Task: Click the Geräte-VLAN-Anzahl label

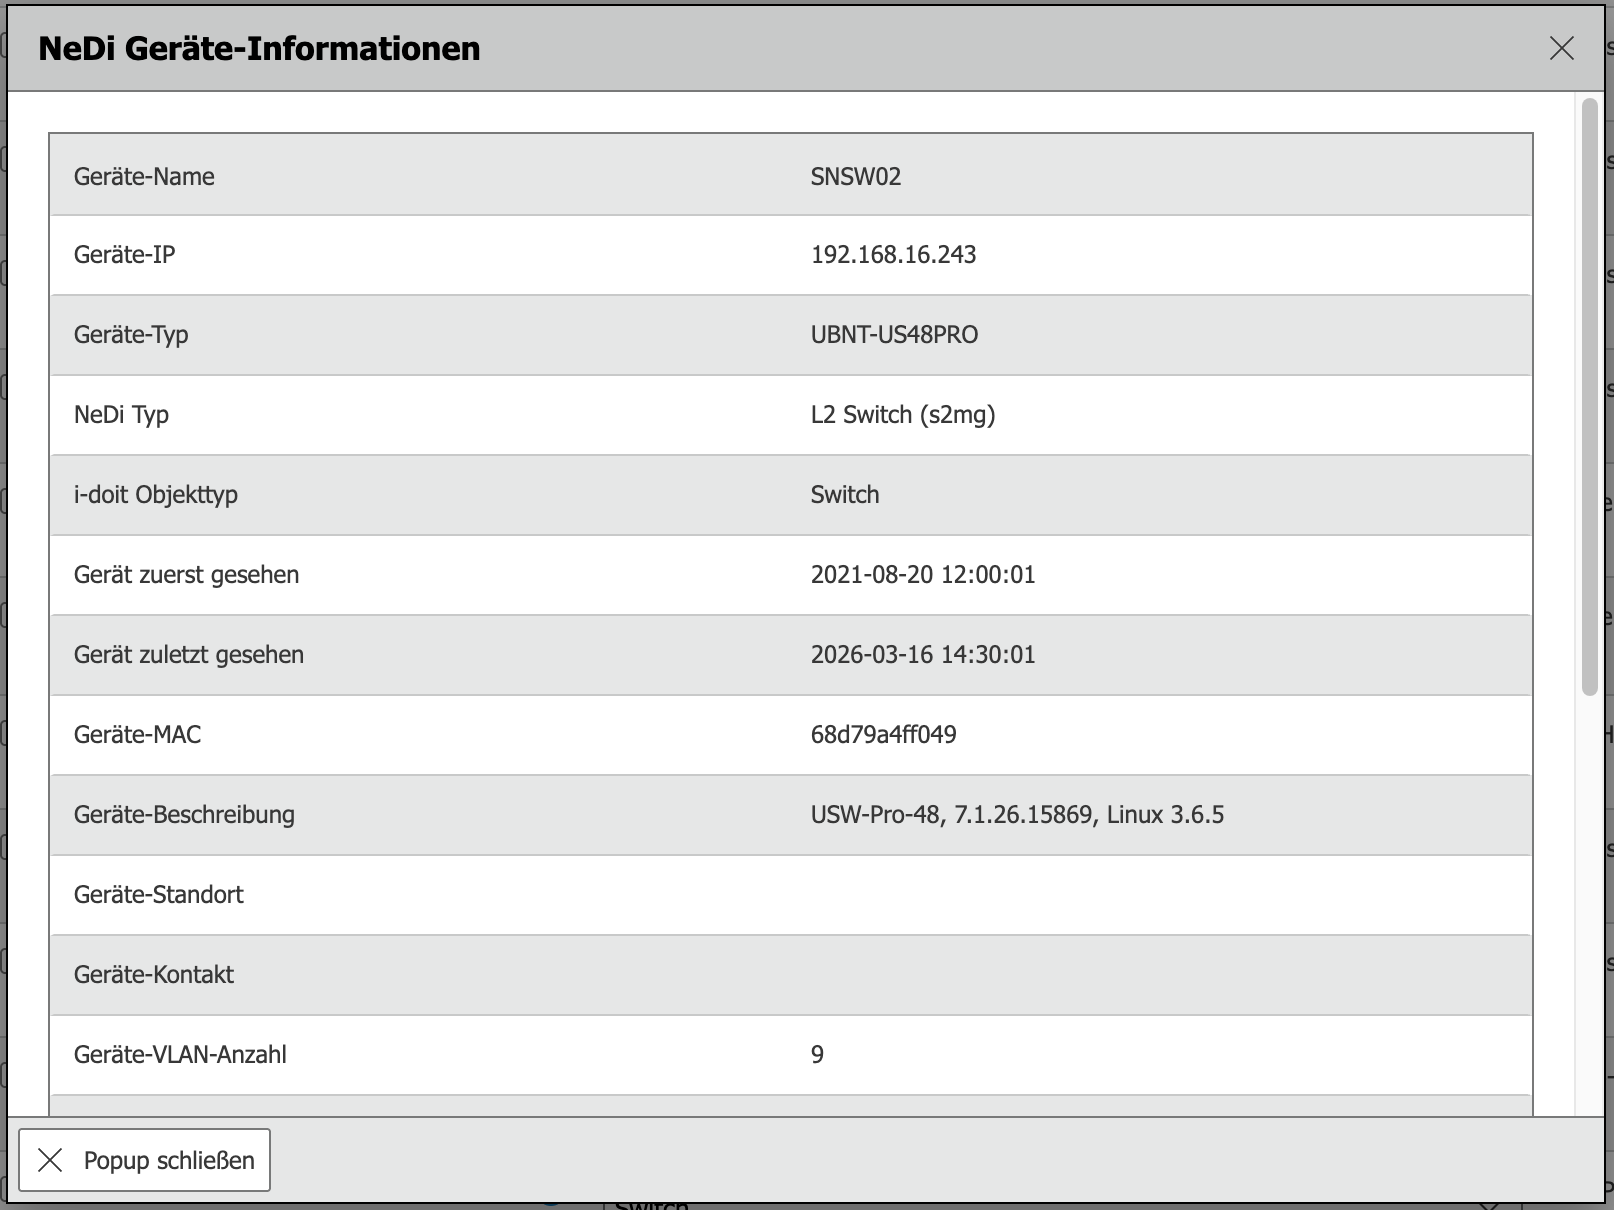Action: pyautogui.click(x=180, y=1055)
